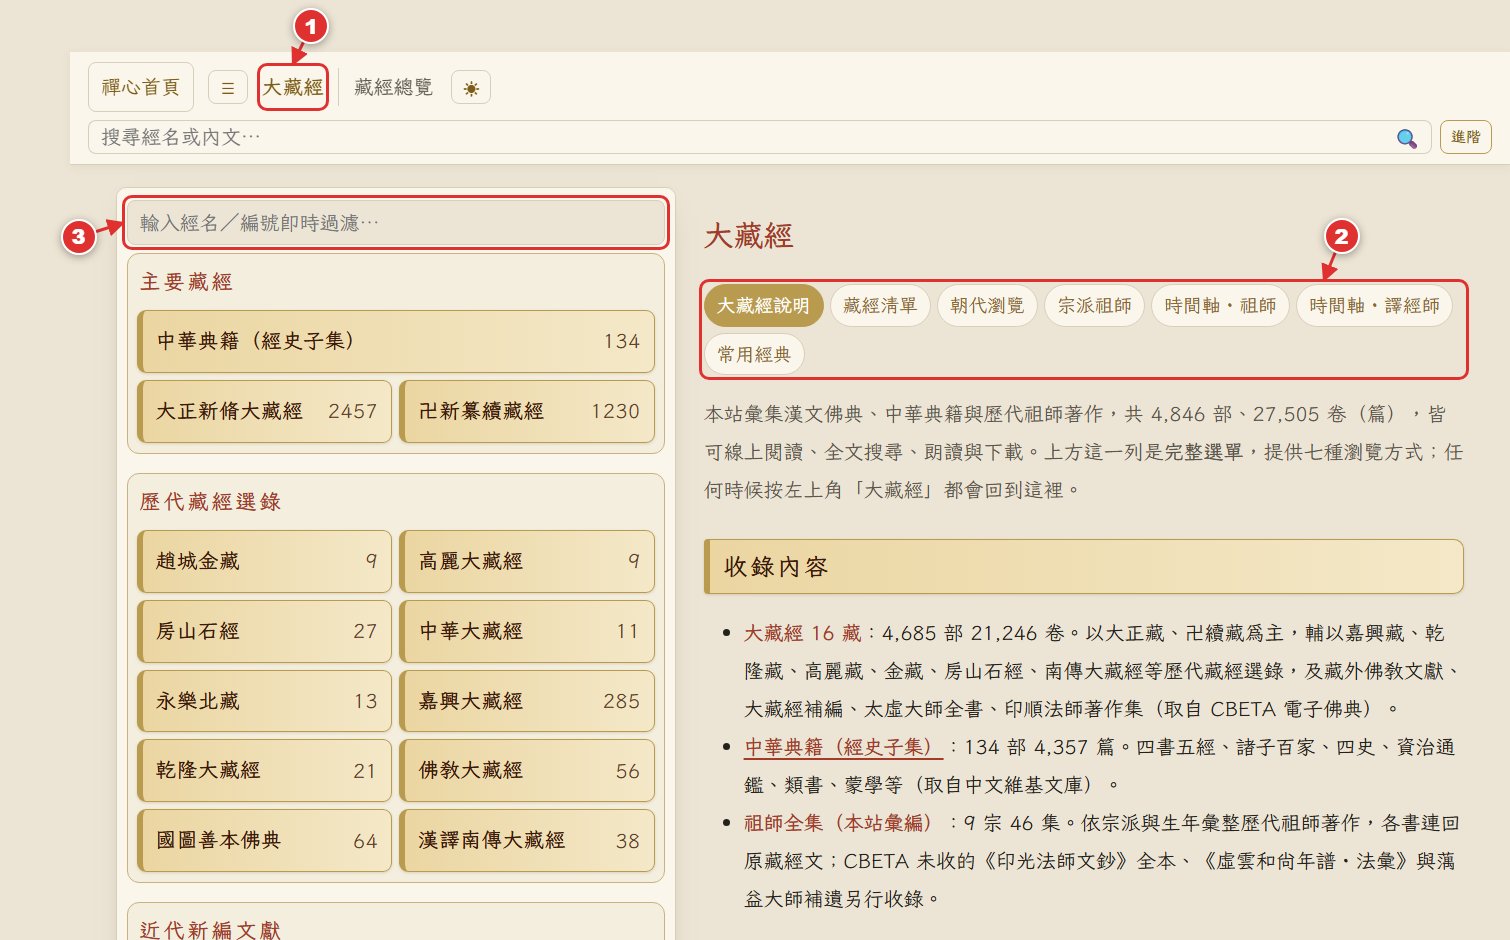Open the 趙城金藏 collection card
1510x940 pixels.
tap(264, 561)
